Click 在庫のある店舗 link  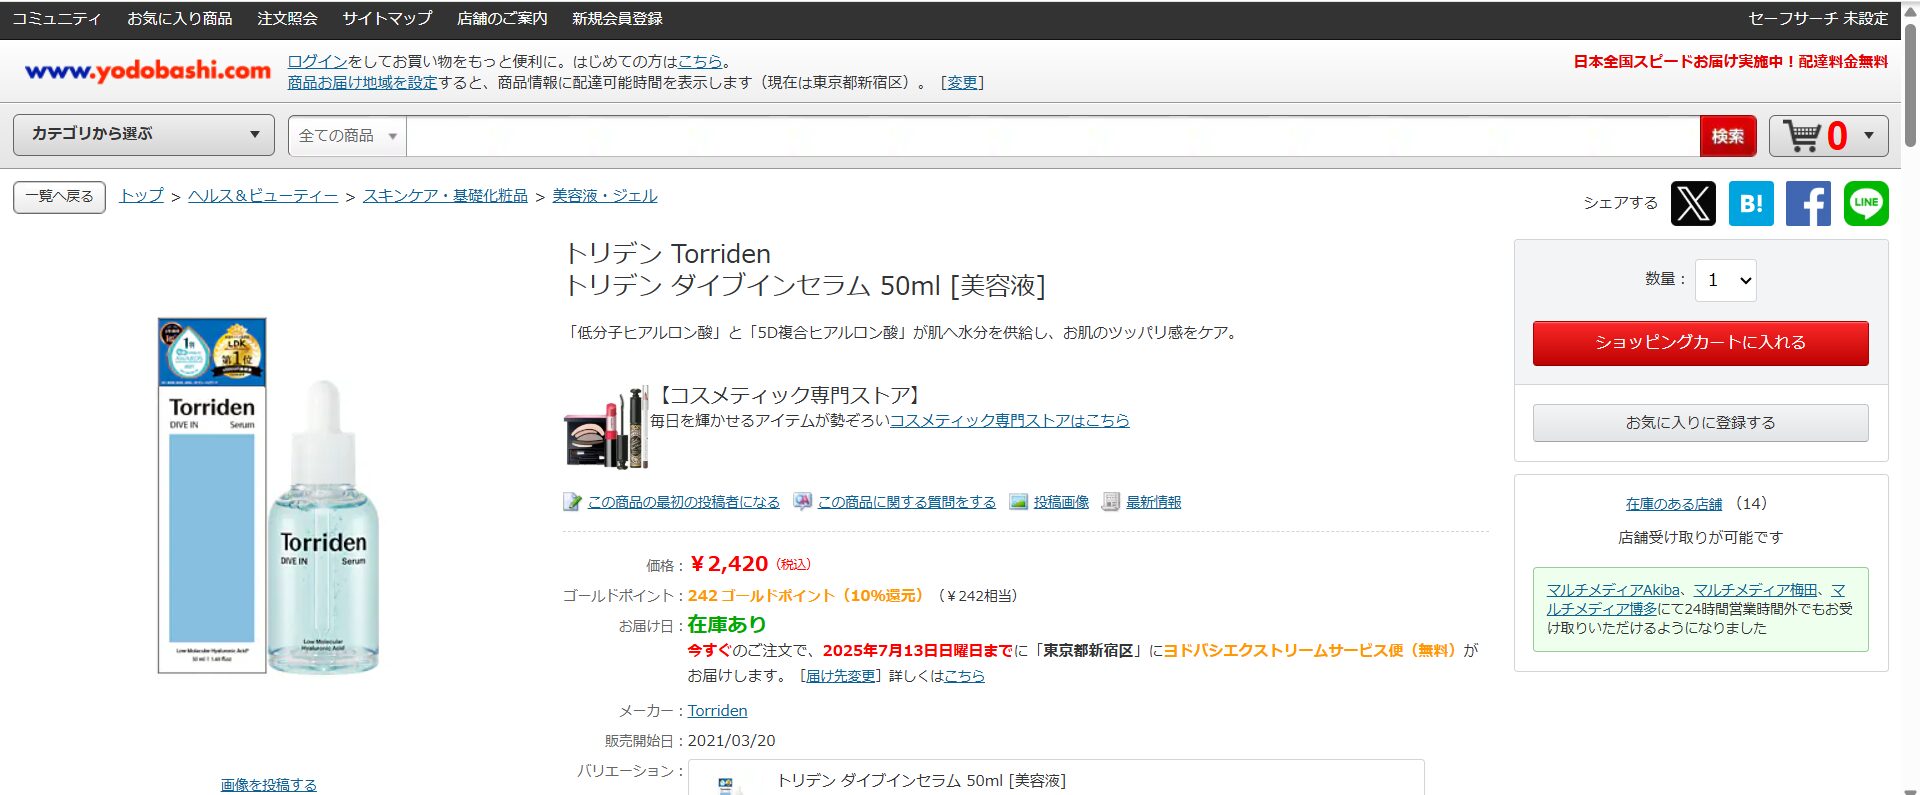pos(1674,504)
